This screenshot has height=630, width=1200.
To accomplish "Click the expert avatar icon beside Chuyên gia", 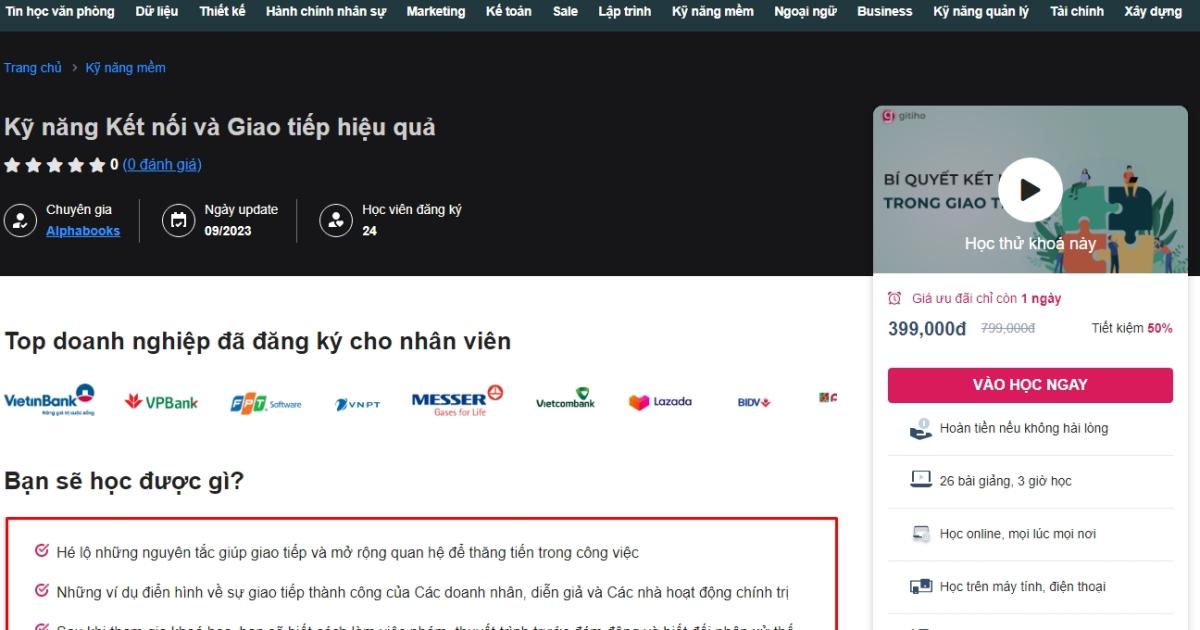I will [20, 221].
